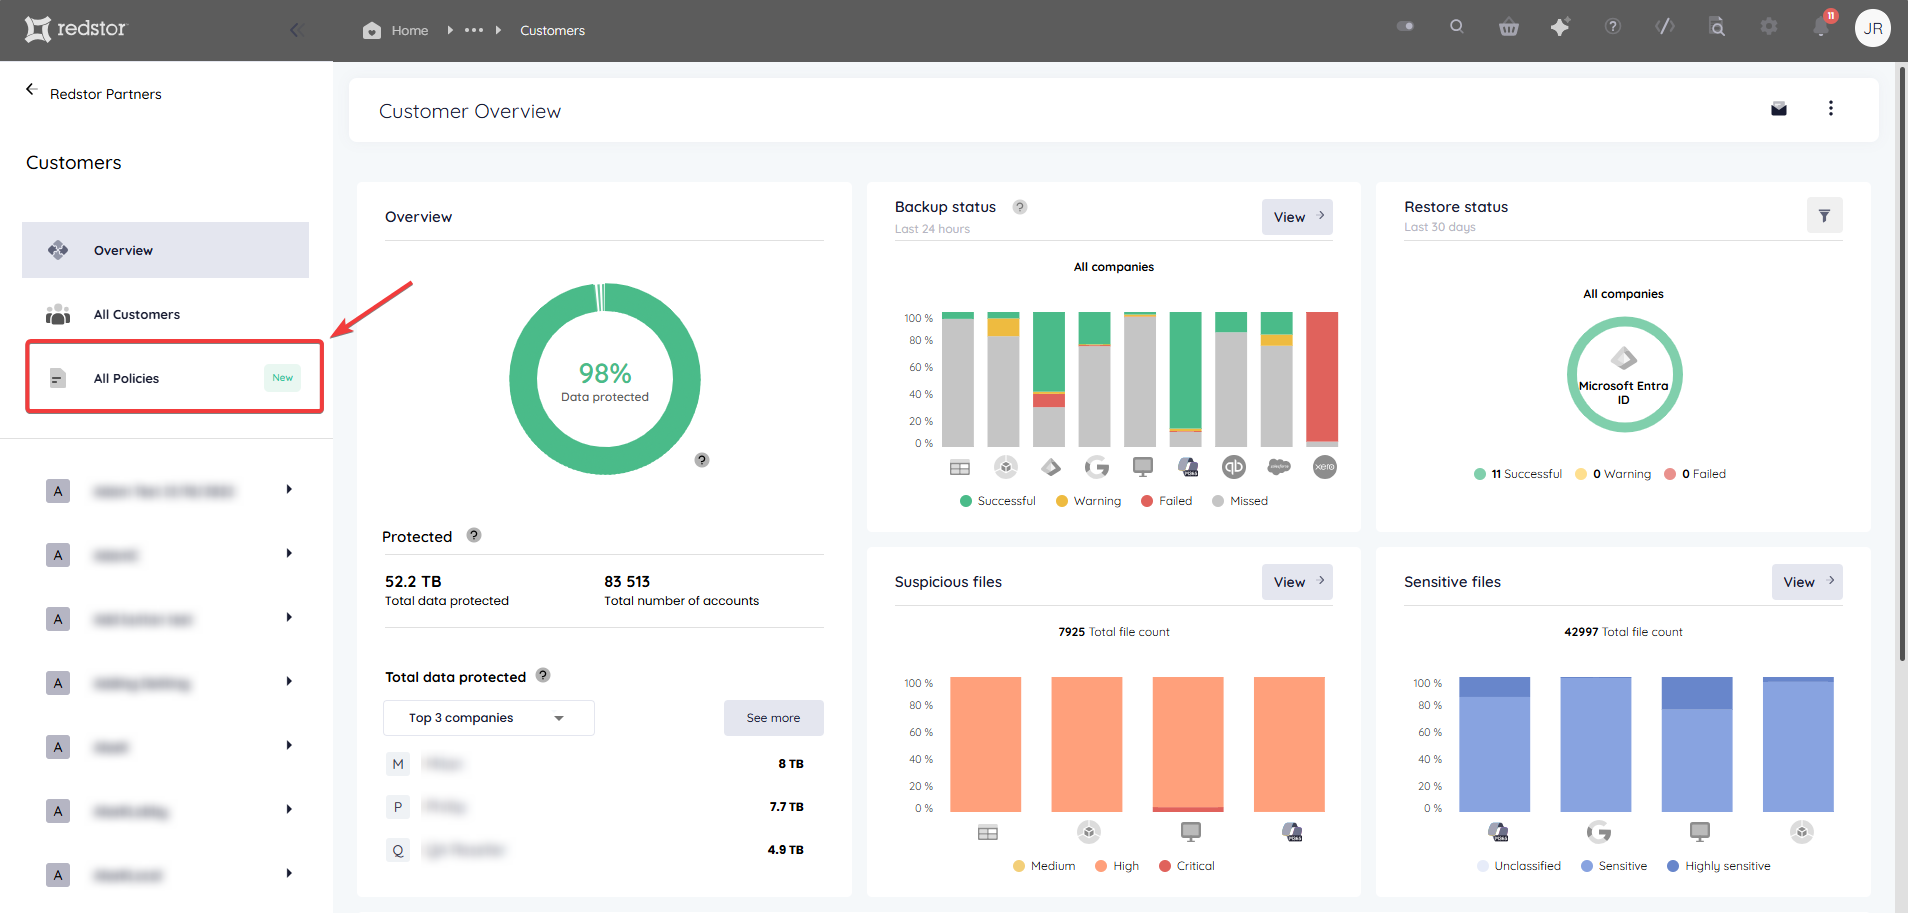This screenshot has height=913, width=1908.
Task: Click the See more button
Action: (773, 718)
